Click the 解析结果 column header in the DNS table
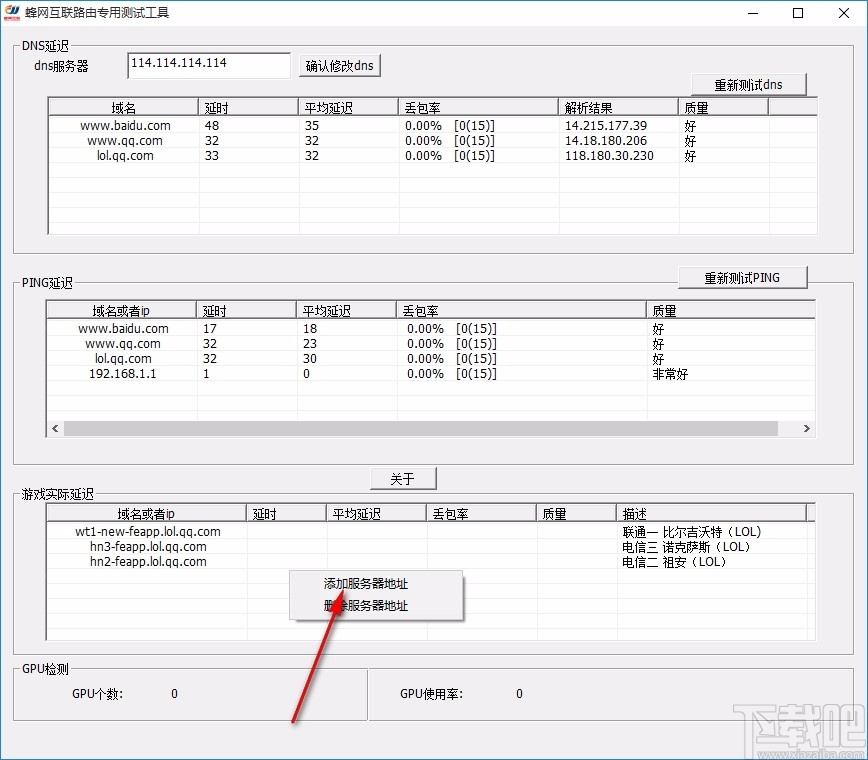868x760 pixels. (615, 106)
